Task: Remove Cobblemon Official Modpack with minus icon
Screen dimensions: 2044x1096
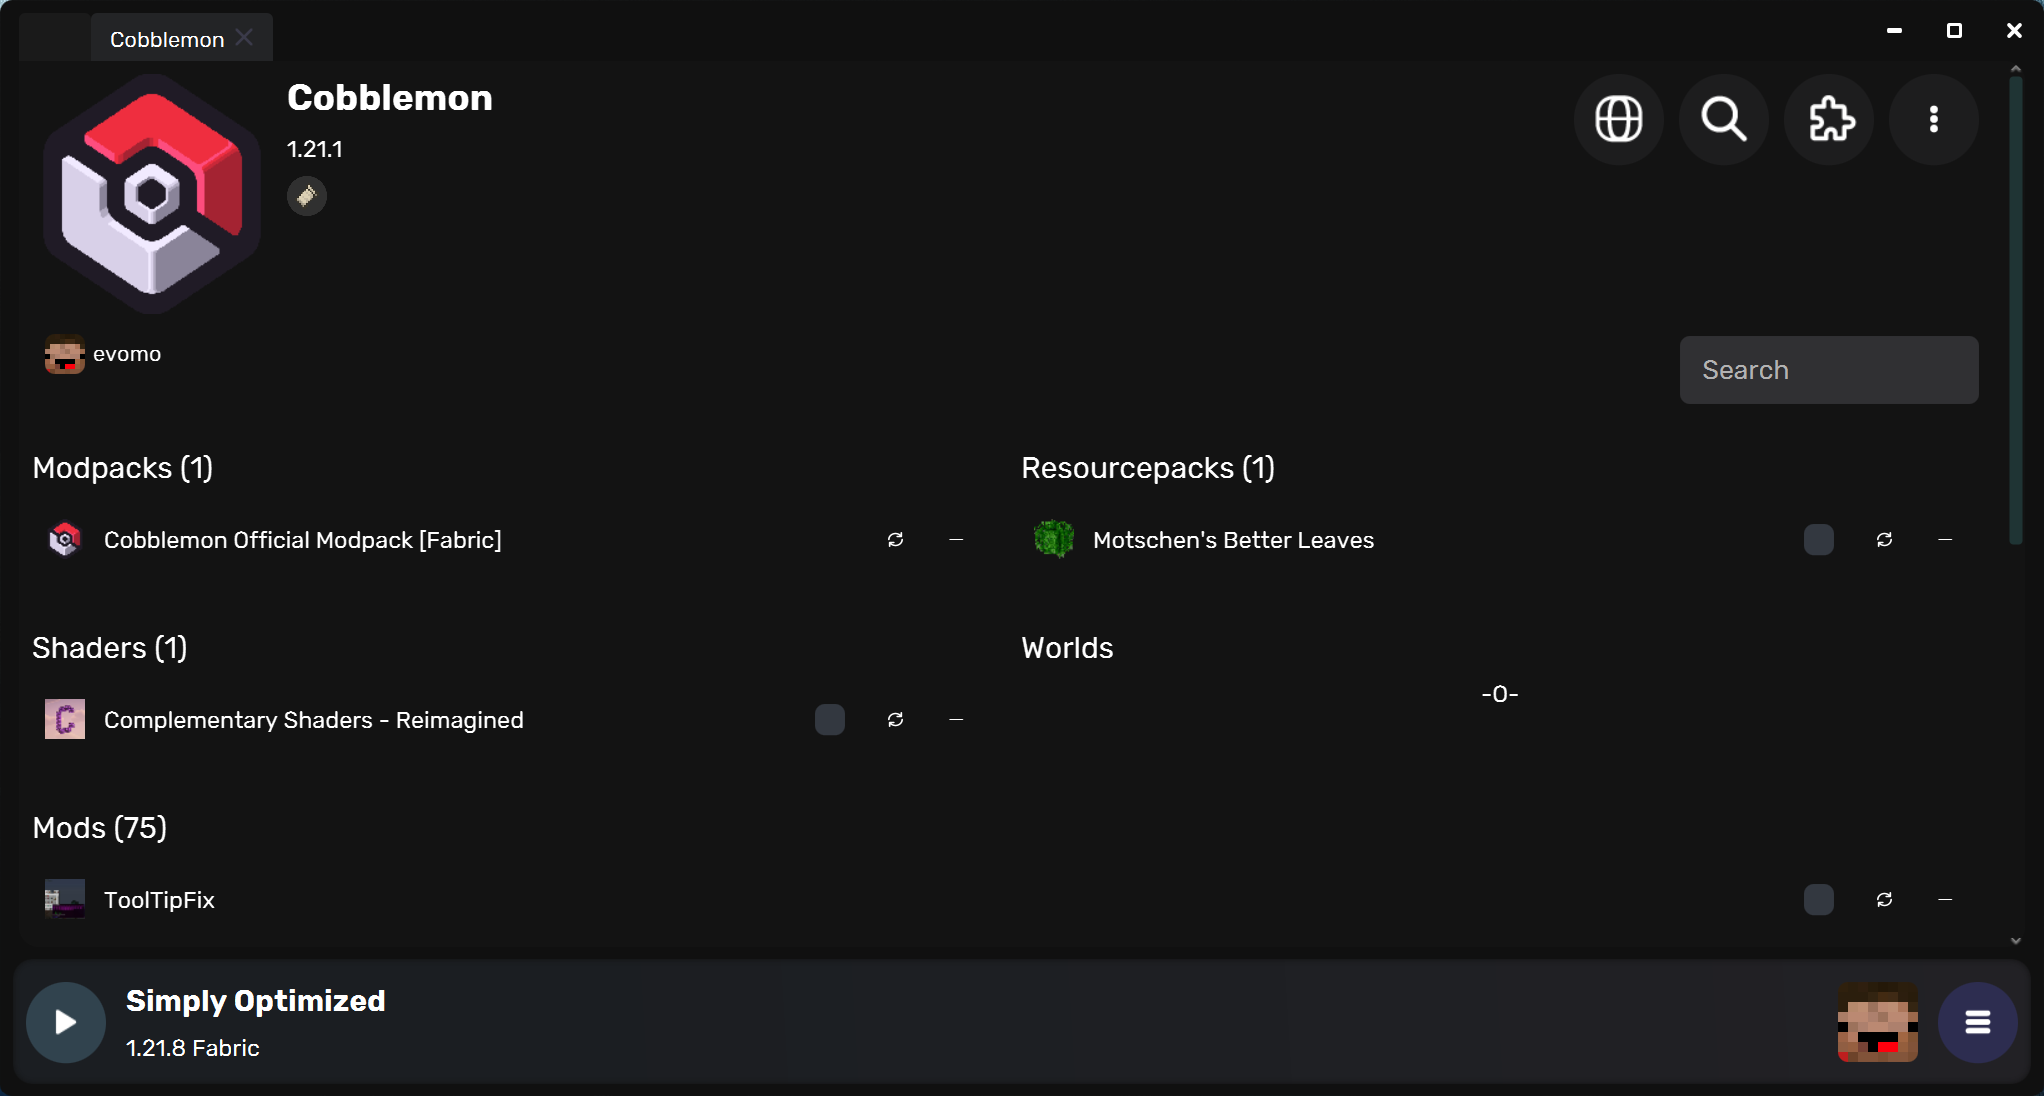Action: (x=956, y=540)
